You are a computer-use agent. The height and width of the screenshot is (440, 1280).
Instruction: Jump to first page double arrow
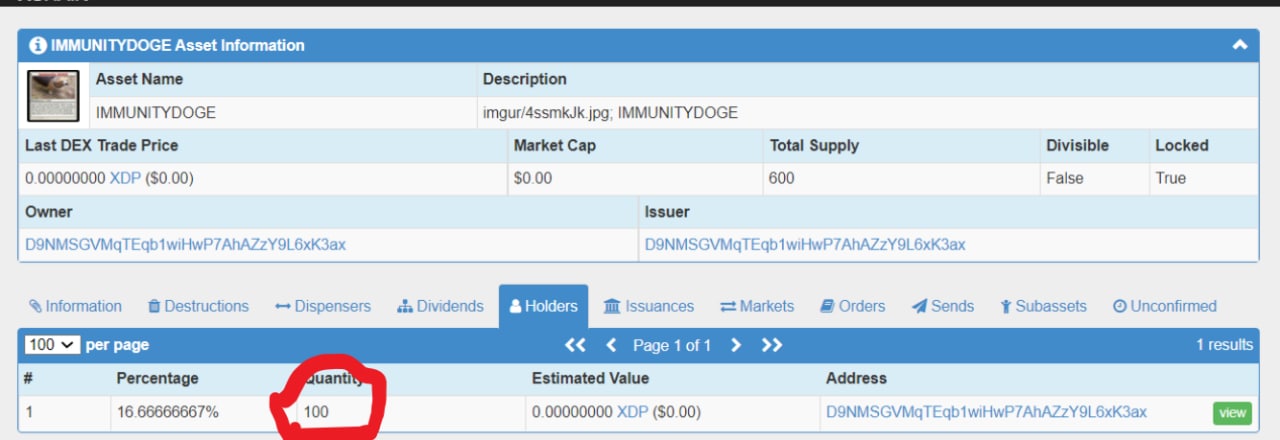click(x=575, y=345)
